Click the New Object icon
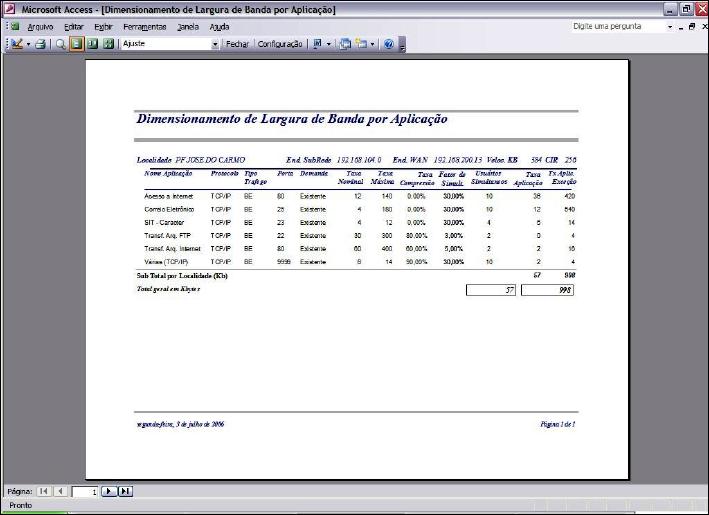 (361, 44)
